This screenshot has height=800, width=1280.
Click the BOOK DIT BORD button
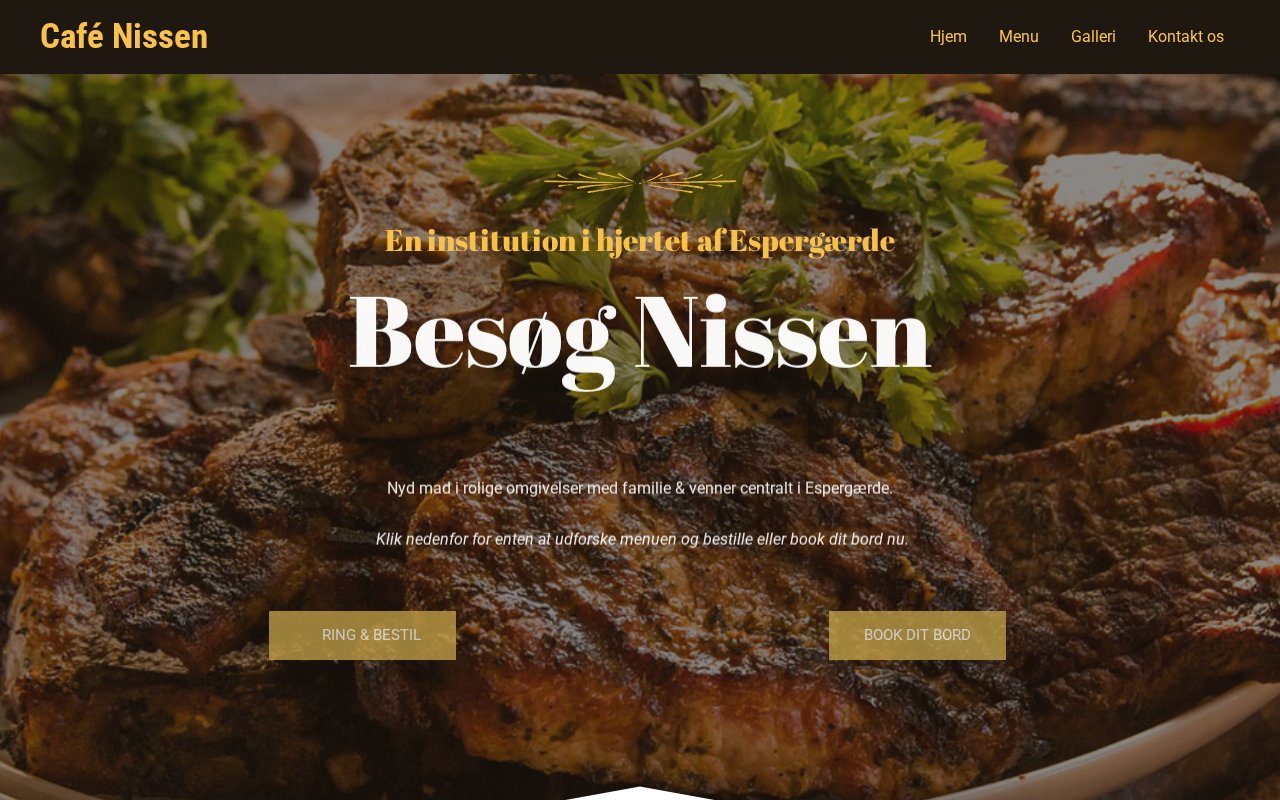(917, 635)
